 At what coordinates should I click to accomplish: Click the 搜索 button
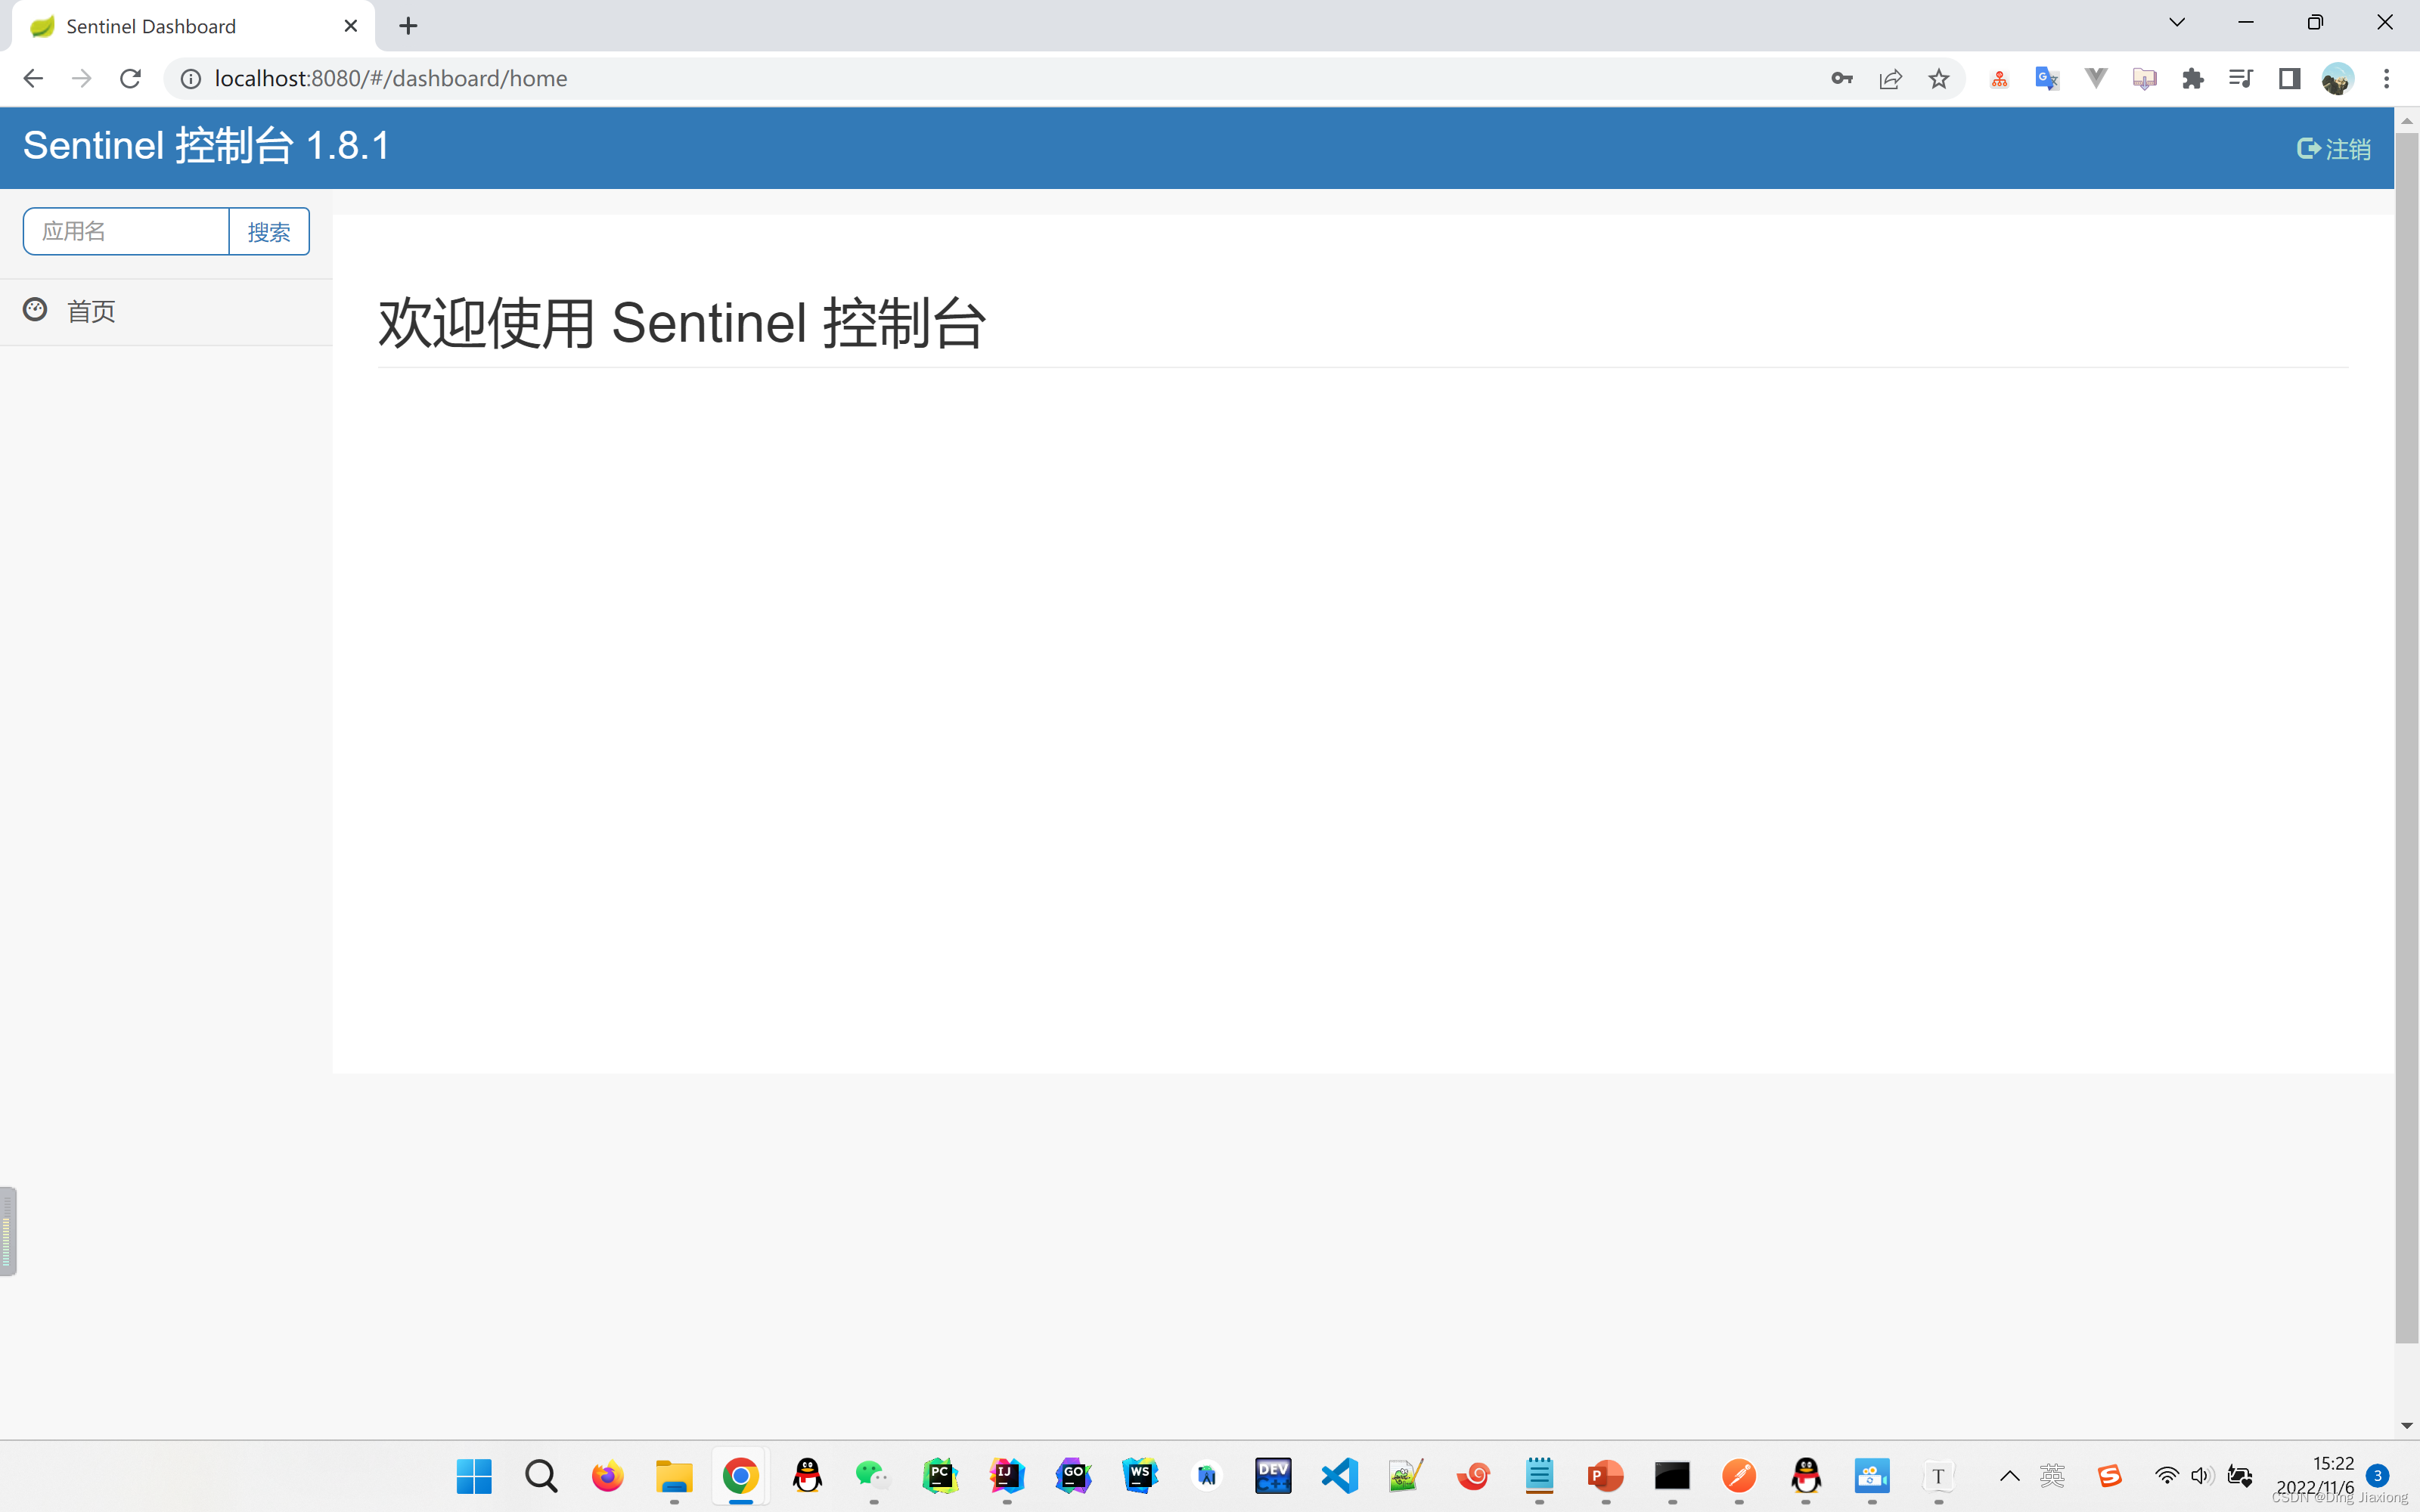[x=269, y=231]
